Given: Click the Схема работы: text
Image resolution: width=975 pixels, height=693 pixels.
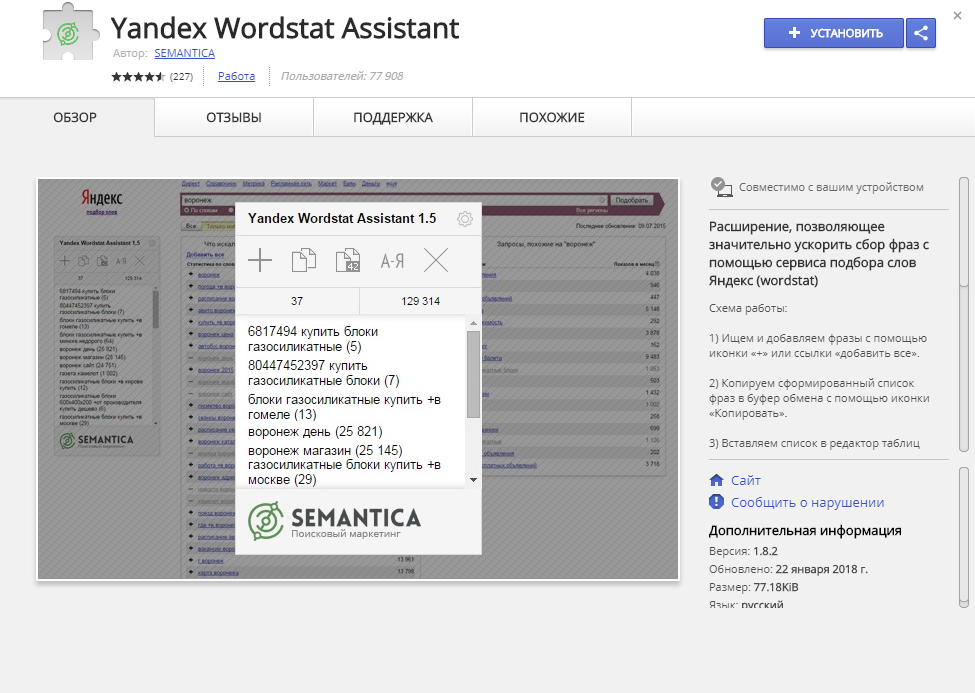Looking at the screenshot, I should (748, 308).
